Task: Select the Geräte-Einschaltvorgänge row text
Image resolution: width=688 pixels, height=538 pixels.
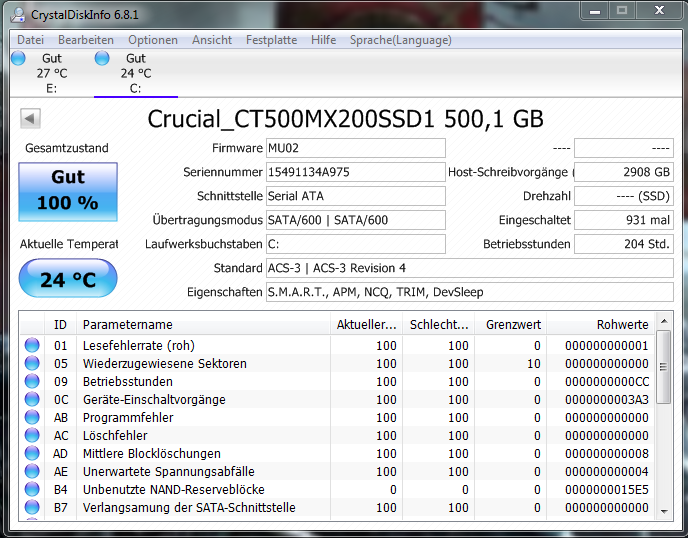Action: 154,400
